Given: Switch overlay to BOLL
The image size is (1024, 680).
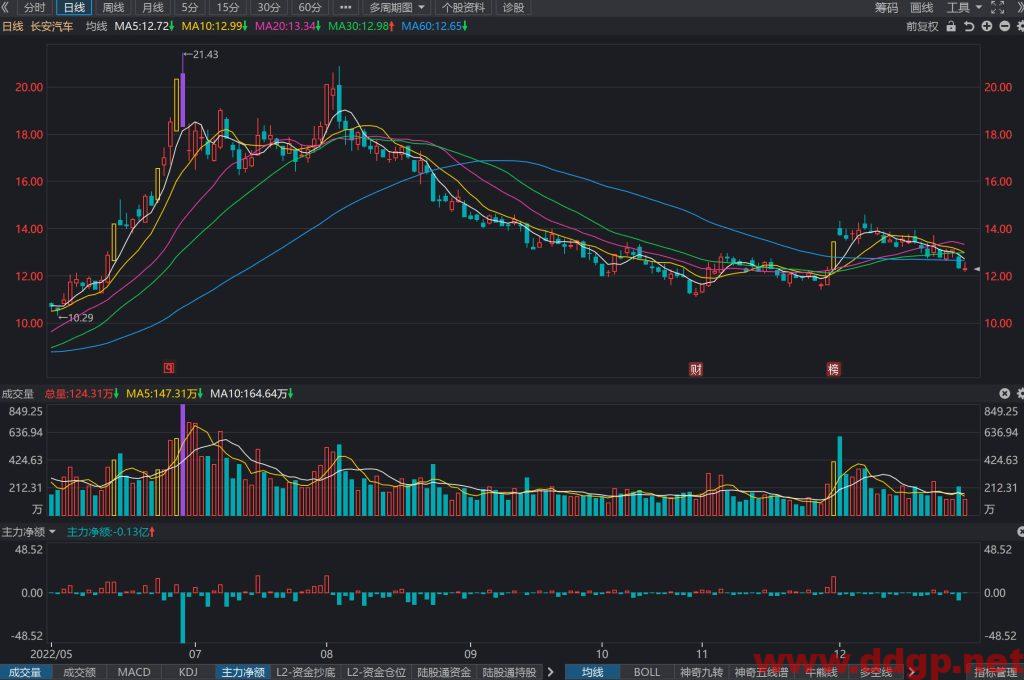Looking at the screenshot, I should [647, 672].
